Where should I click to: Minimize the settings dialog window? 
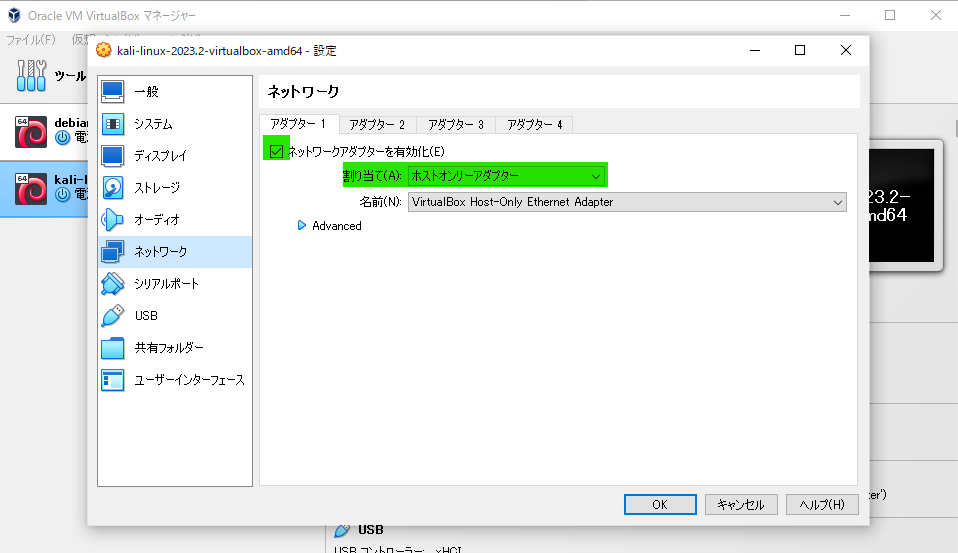(755, 50)
